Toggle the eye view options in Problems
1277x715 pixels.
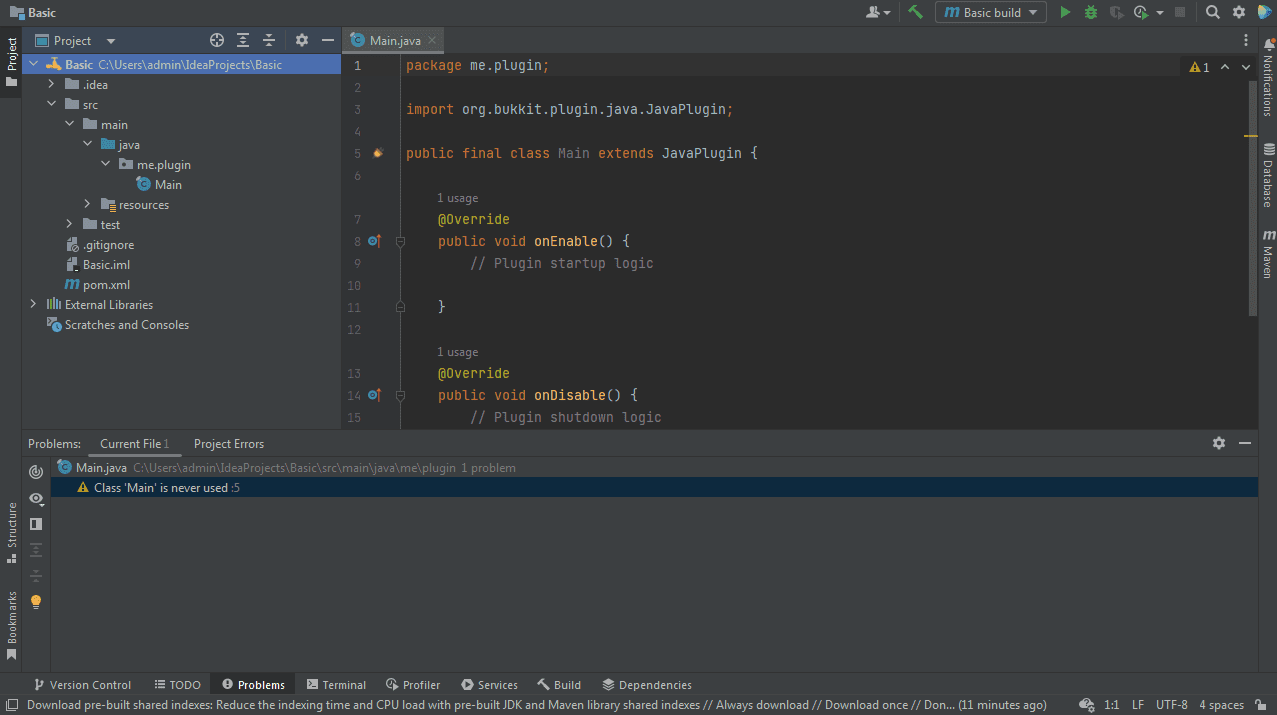pyautogui.click(x=36, y=498)
